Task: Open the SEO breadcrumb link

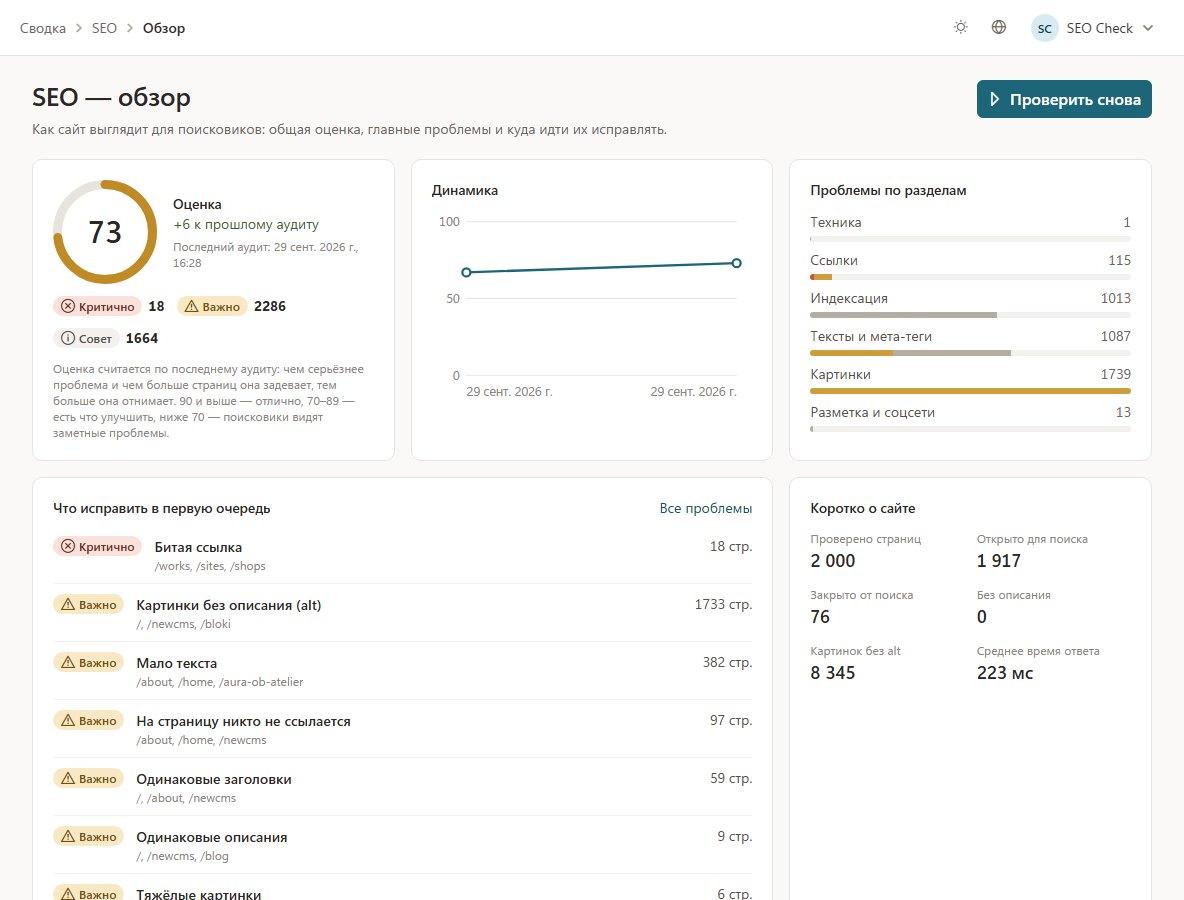Action: (x=104, y=28)
